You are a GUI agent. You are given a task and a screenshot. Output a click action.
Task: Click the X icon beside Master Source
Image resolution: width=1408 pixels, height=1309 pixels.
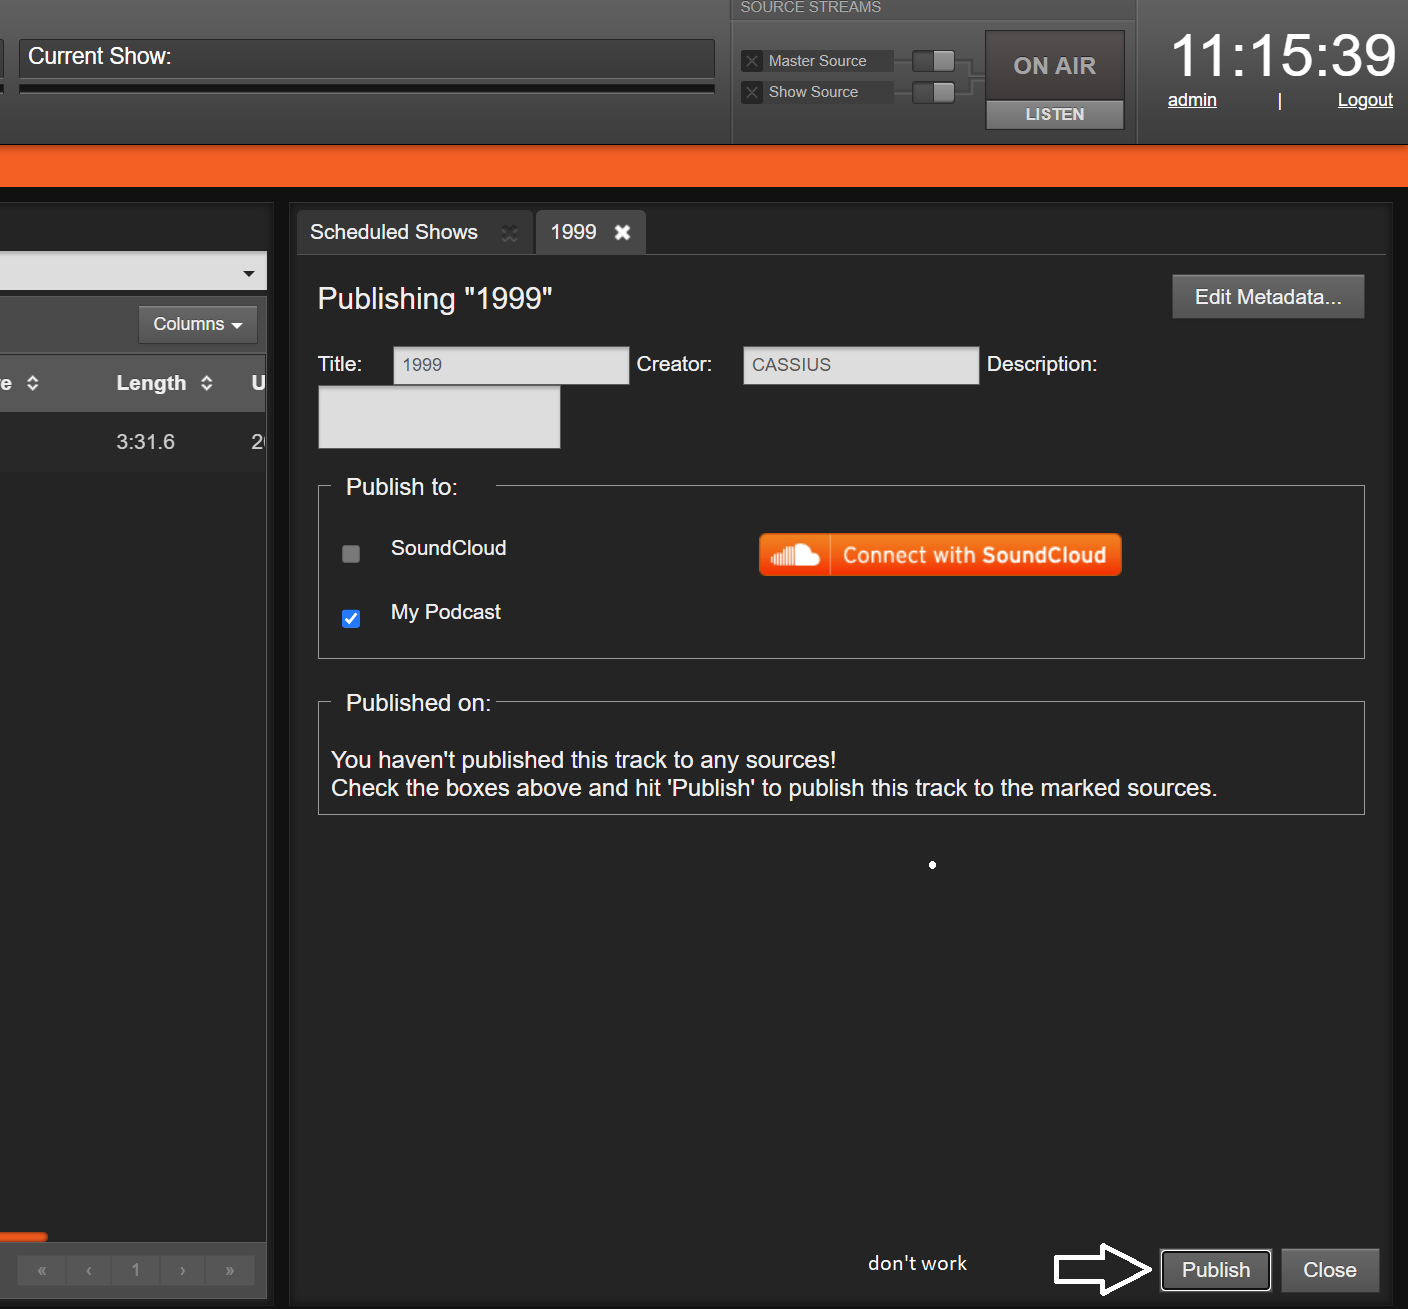752,60
